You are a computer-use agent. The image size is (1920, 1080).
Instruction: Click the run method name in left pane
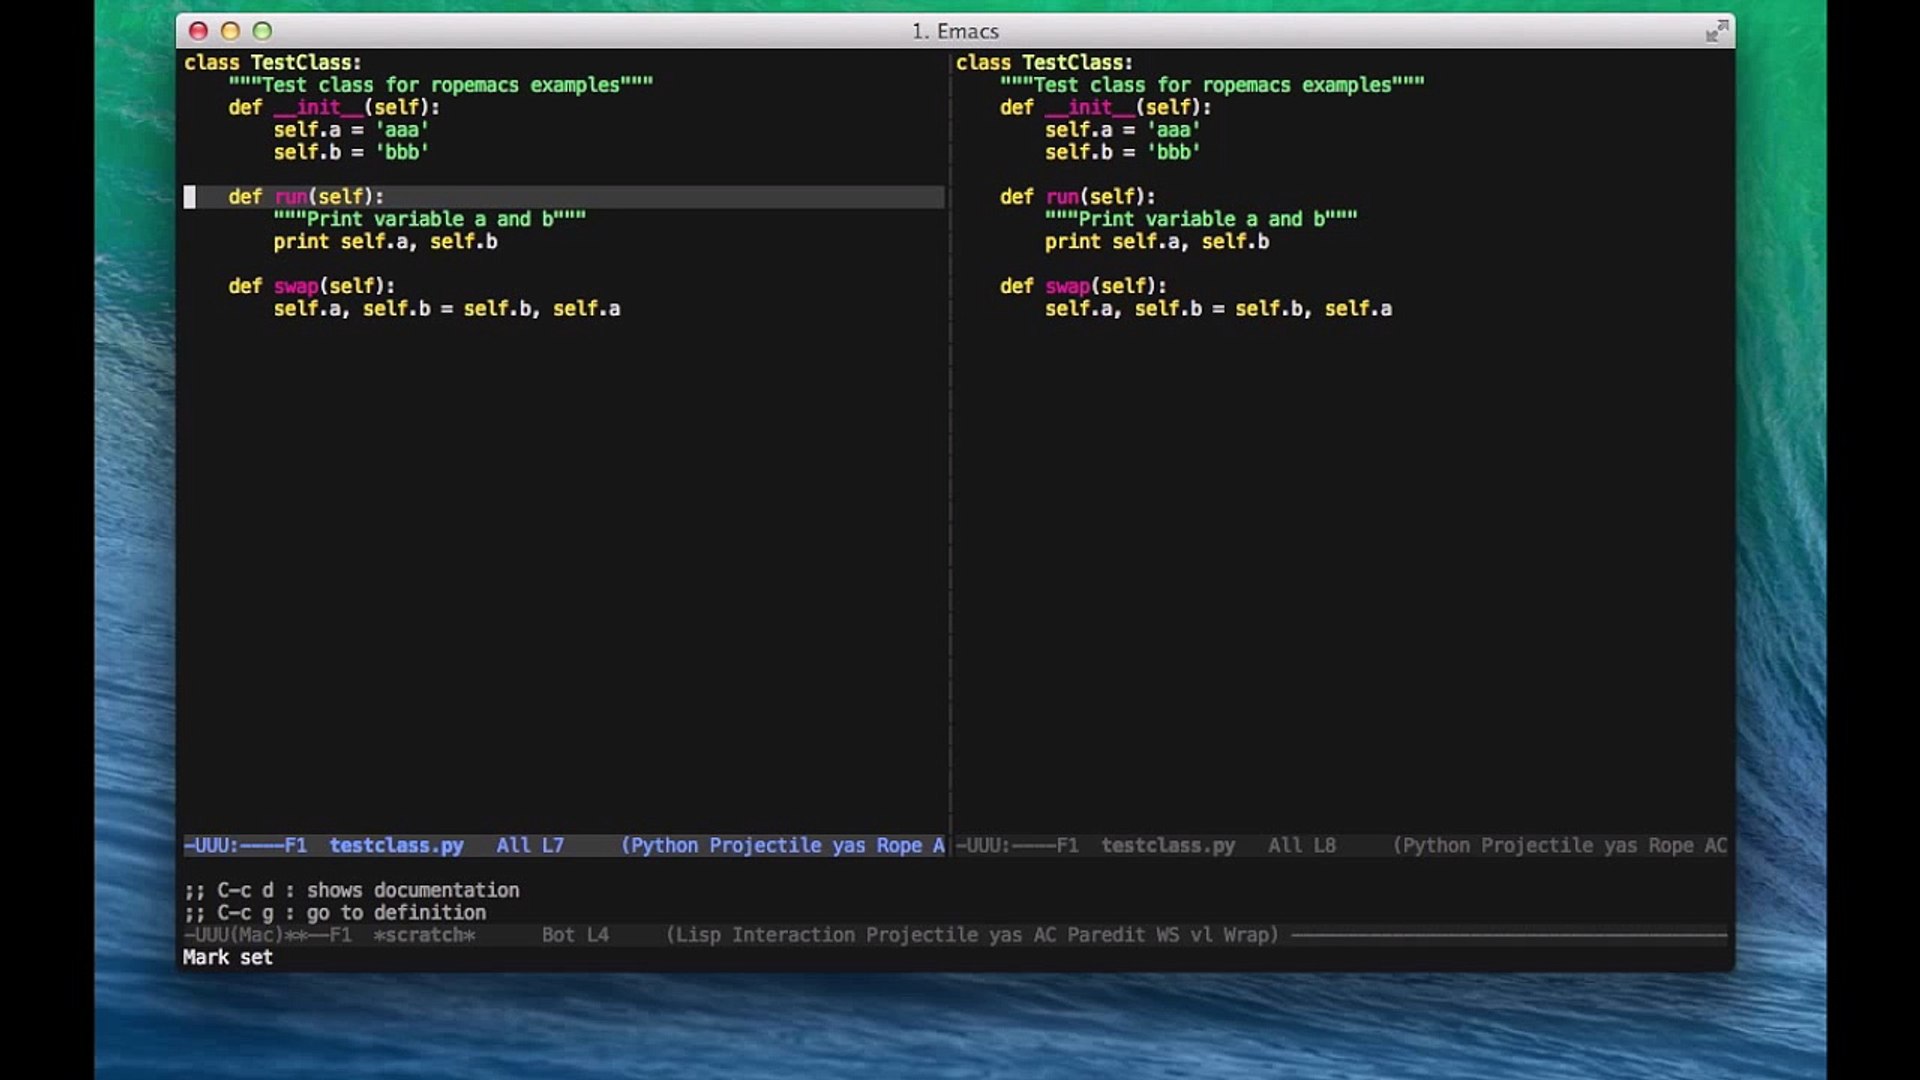(291, 197)
